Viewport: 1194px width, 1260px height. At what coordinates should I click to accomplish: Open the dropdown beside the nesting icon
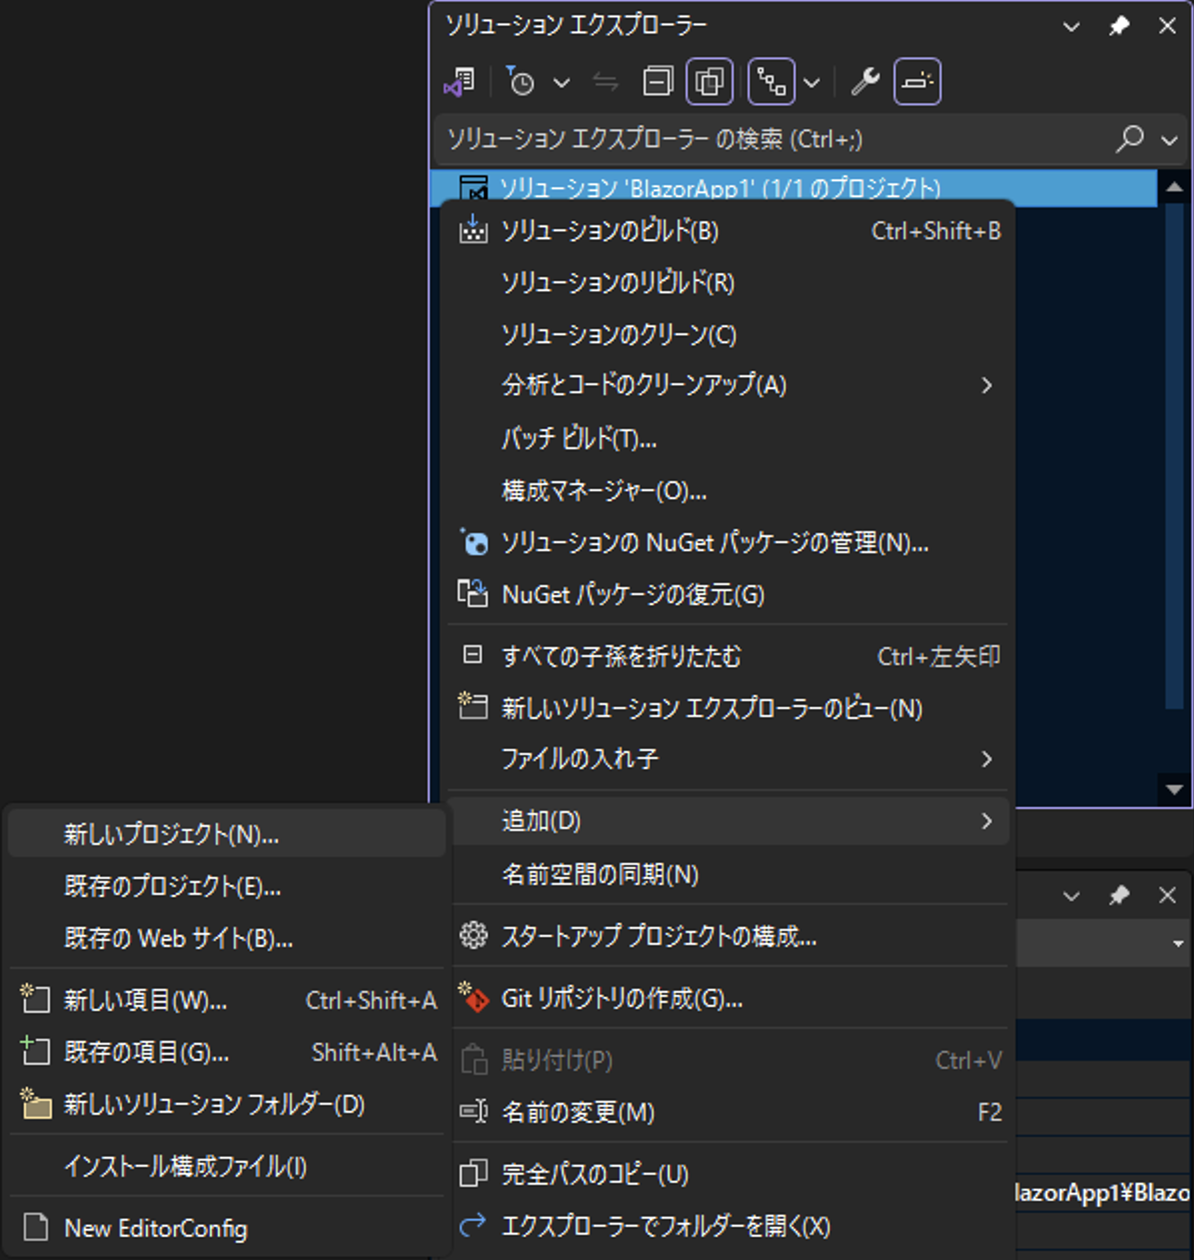(812, 83)
